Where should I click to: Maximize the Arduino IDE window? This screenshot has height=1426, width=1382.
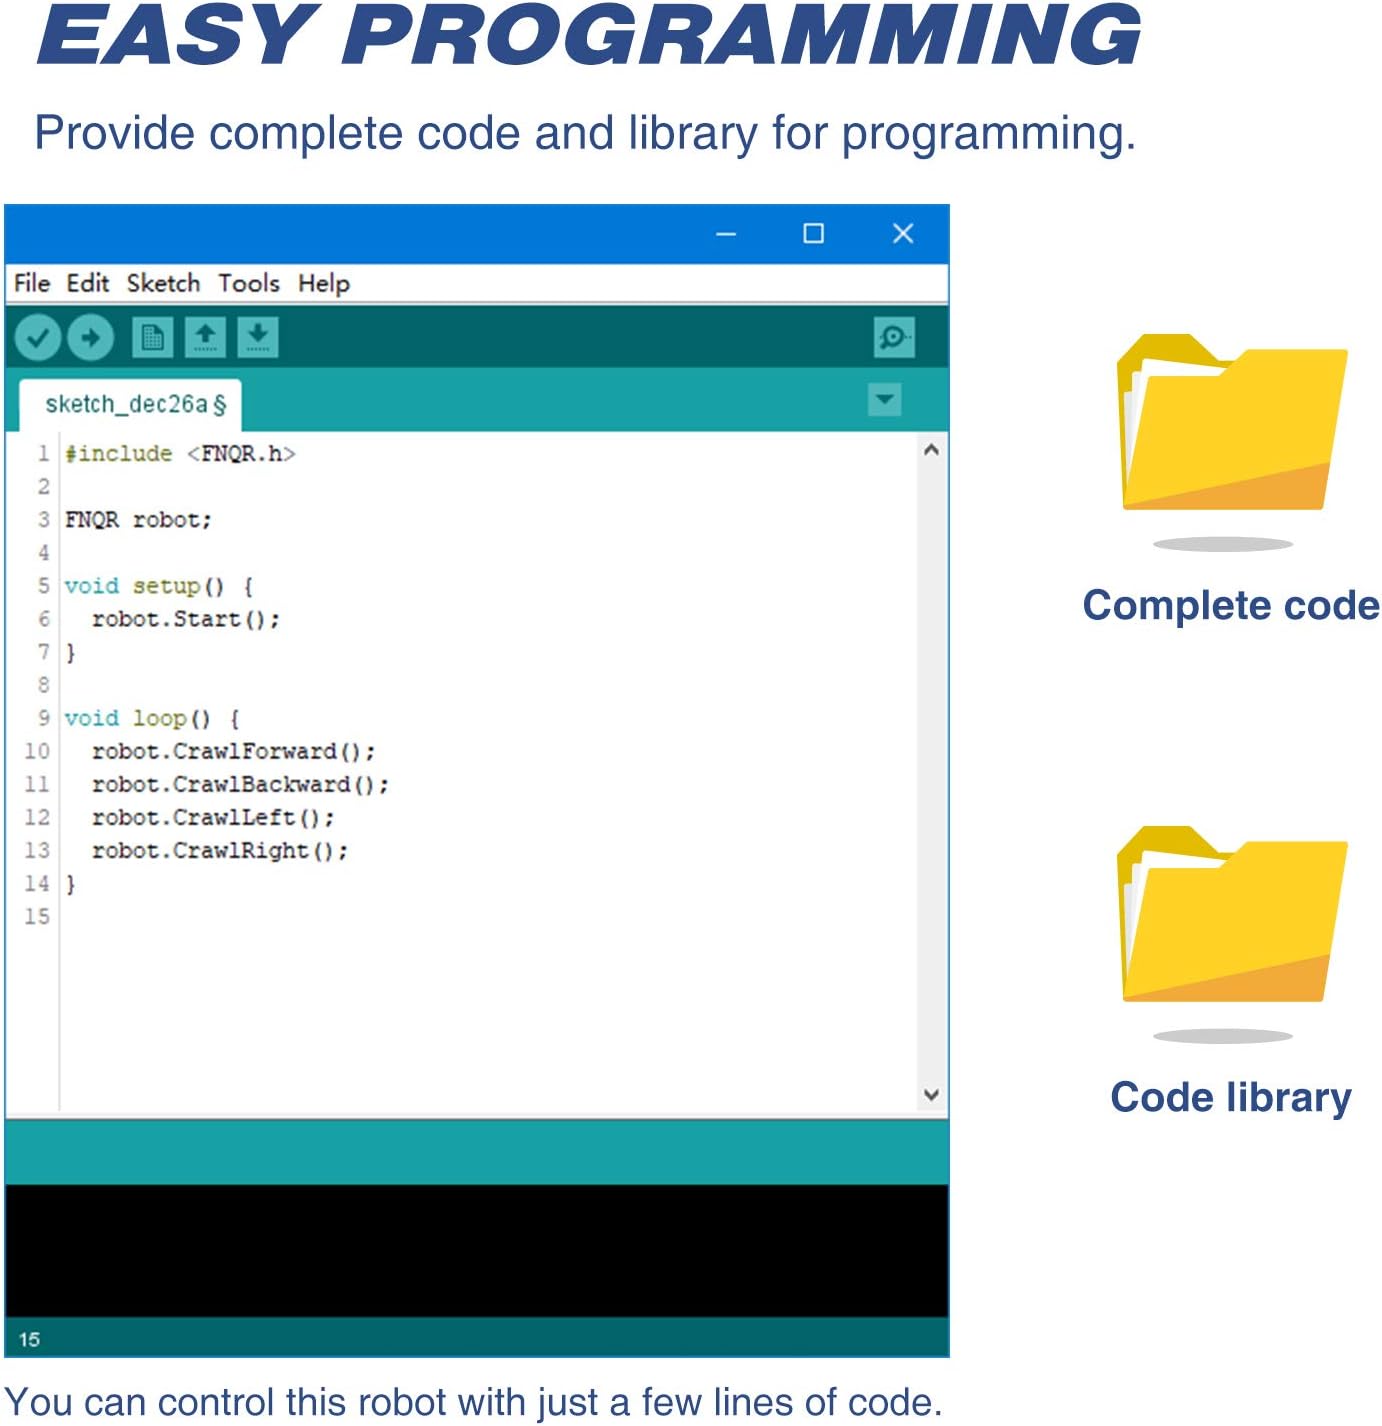[x=814, y=234]
